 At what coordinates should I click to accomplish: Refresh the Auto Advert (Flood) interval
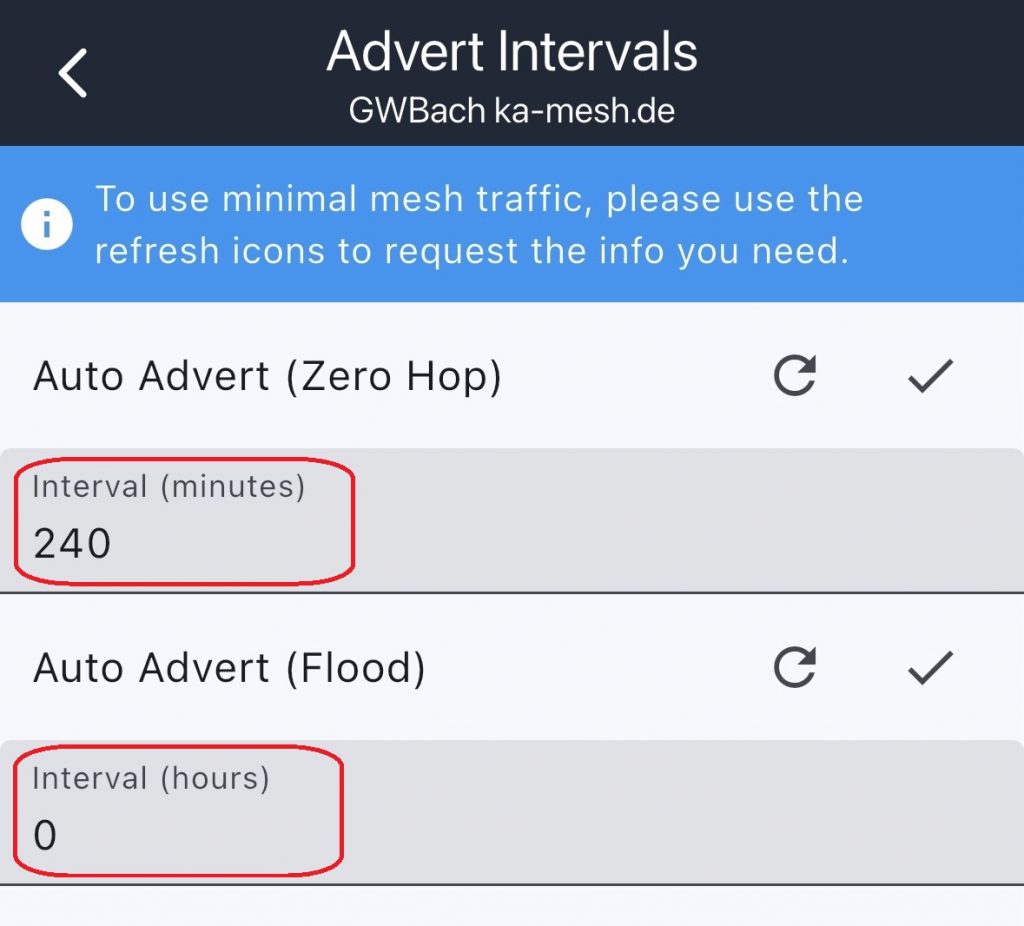(x=795, y=667)
